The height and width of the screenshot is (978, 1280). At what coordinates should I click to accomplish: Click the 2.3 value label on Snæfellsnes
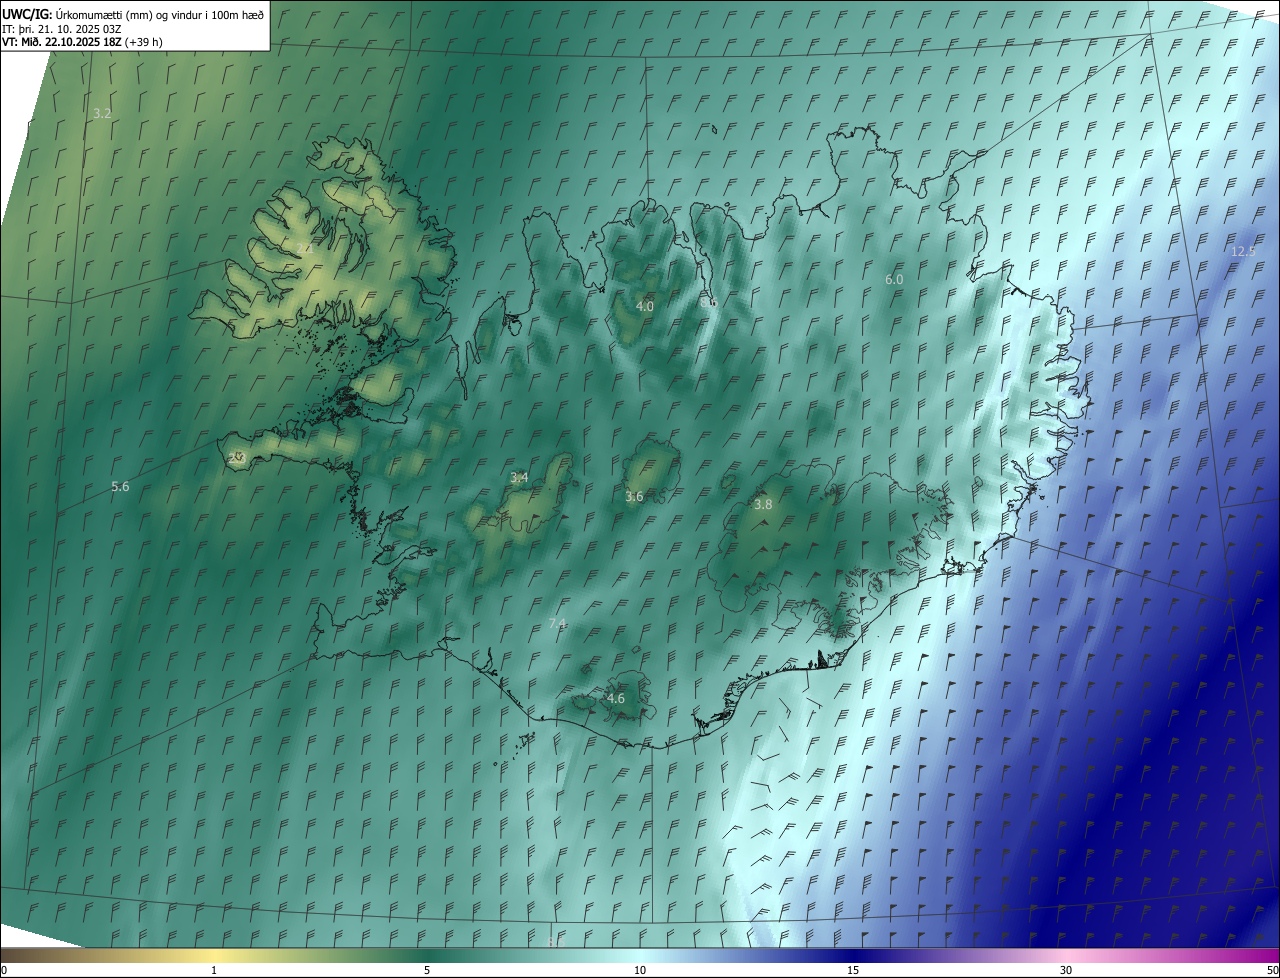click(x=237, y=458)
